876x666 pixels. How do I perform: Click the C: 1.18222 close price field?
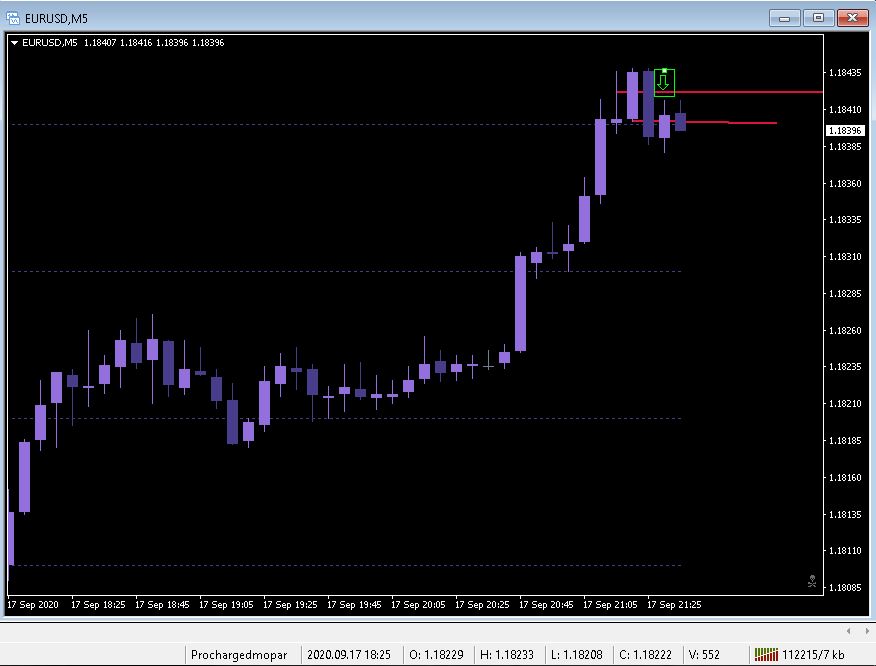(645, 655)
